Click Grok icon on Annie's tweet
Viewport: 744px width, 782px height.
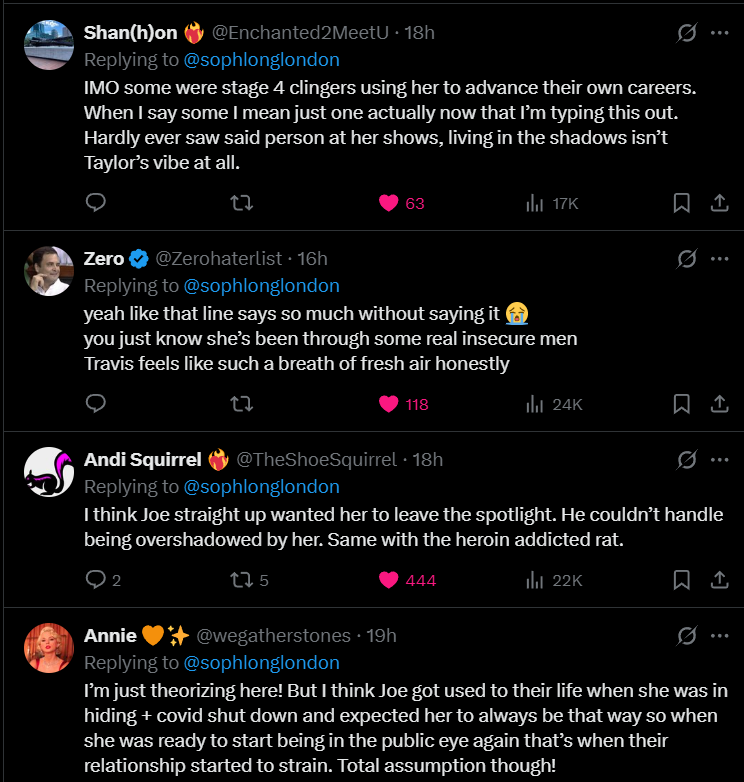click(x=686, y=635)
